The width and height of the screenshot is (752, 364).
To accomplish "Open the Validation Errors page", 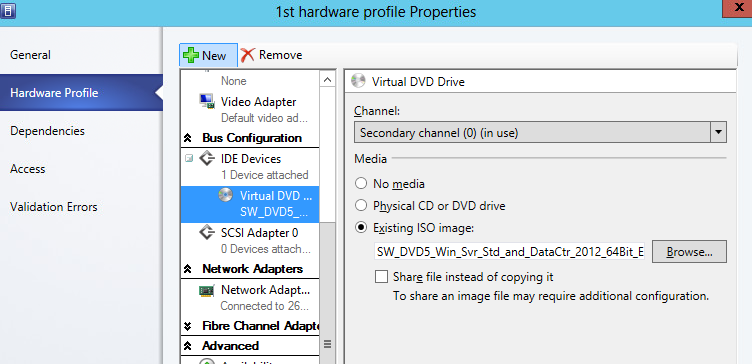I will (54, 207).
